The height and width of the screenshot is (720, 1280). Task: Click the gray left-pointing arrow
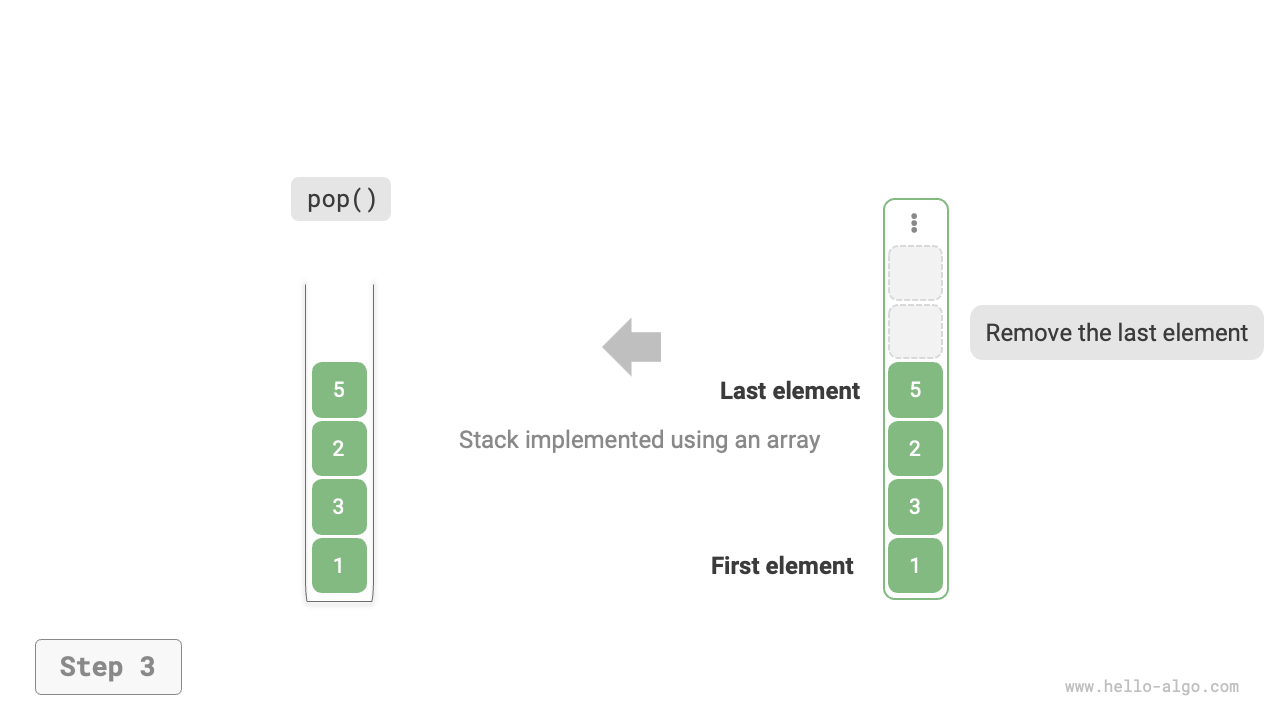coord(632,347)
